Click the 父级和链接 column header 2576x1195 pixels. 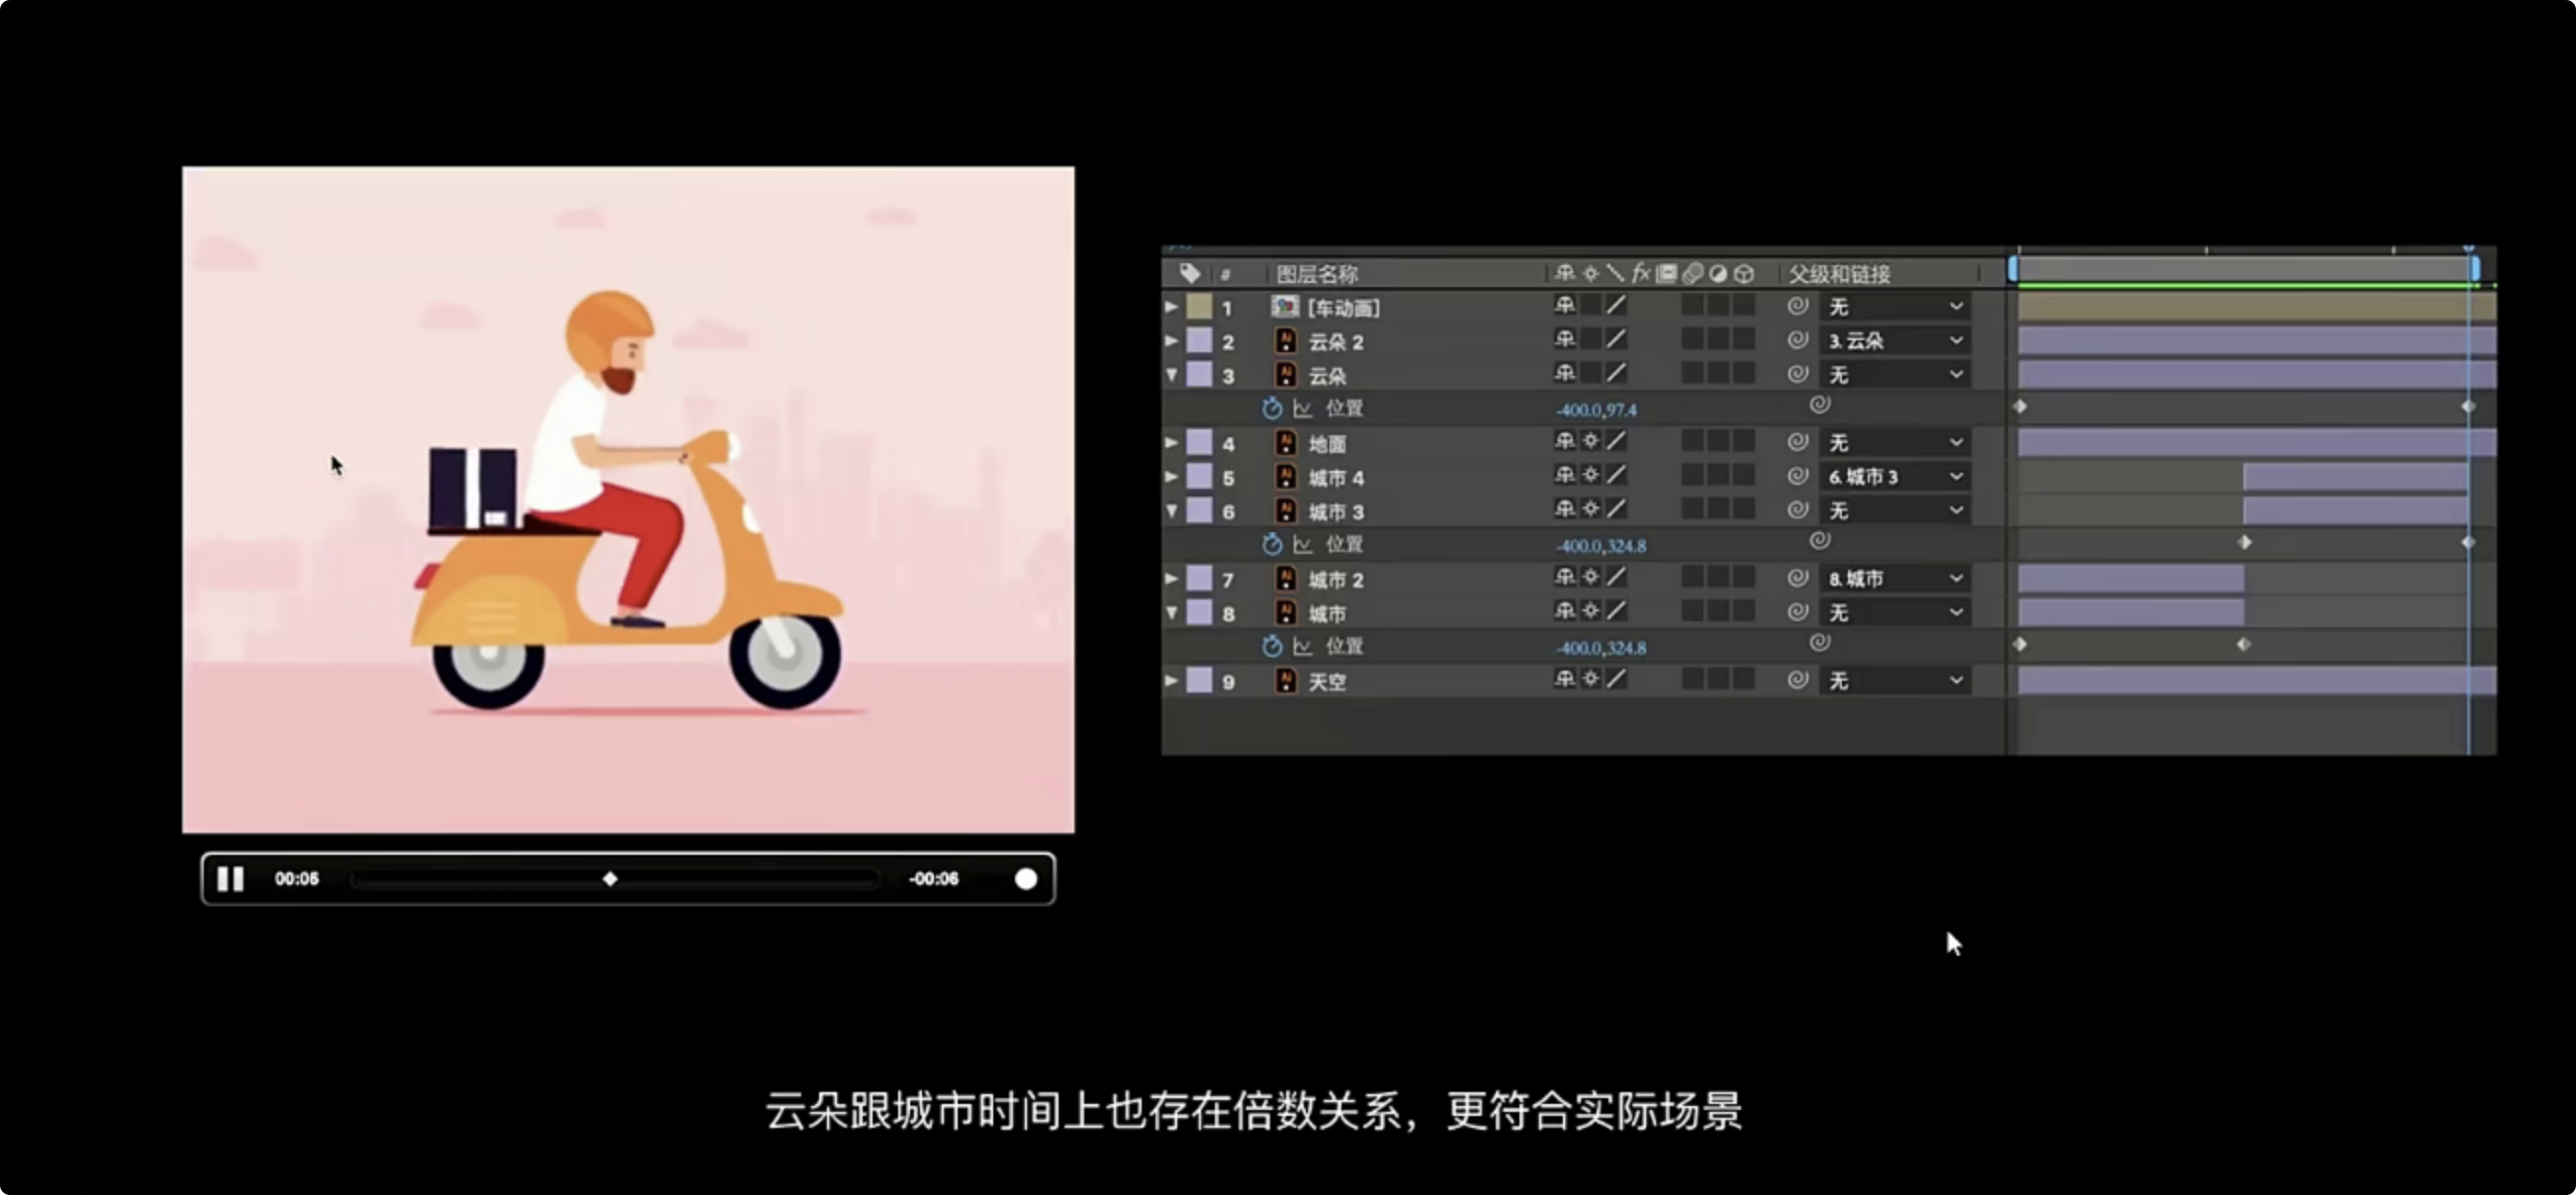[1839, 273]
